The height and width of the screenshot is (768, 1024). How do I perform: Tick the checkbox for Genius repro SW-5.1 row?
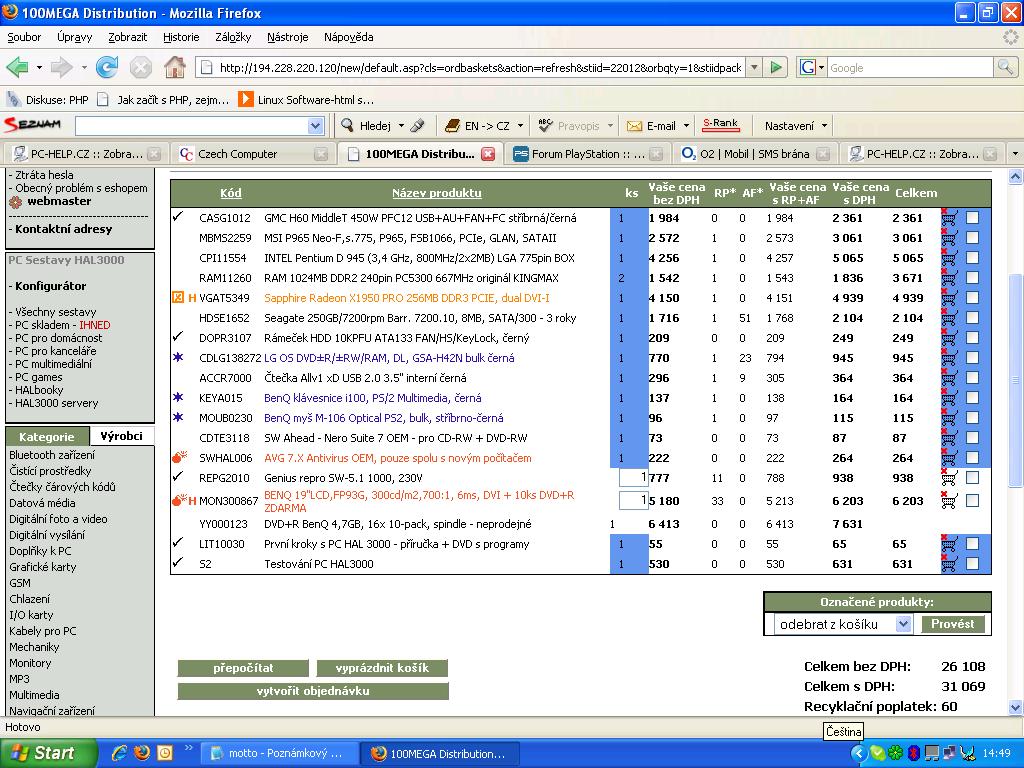click(972, 478)
